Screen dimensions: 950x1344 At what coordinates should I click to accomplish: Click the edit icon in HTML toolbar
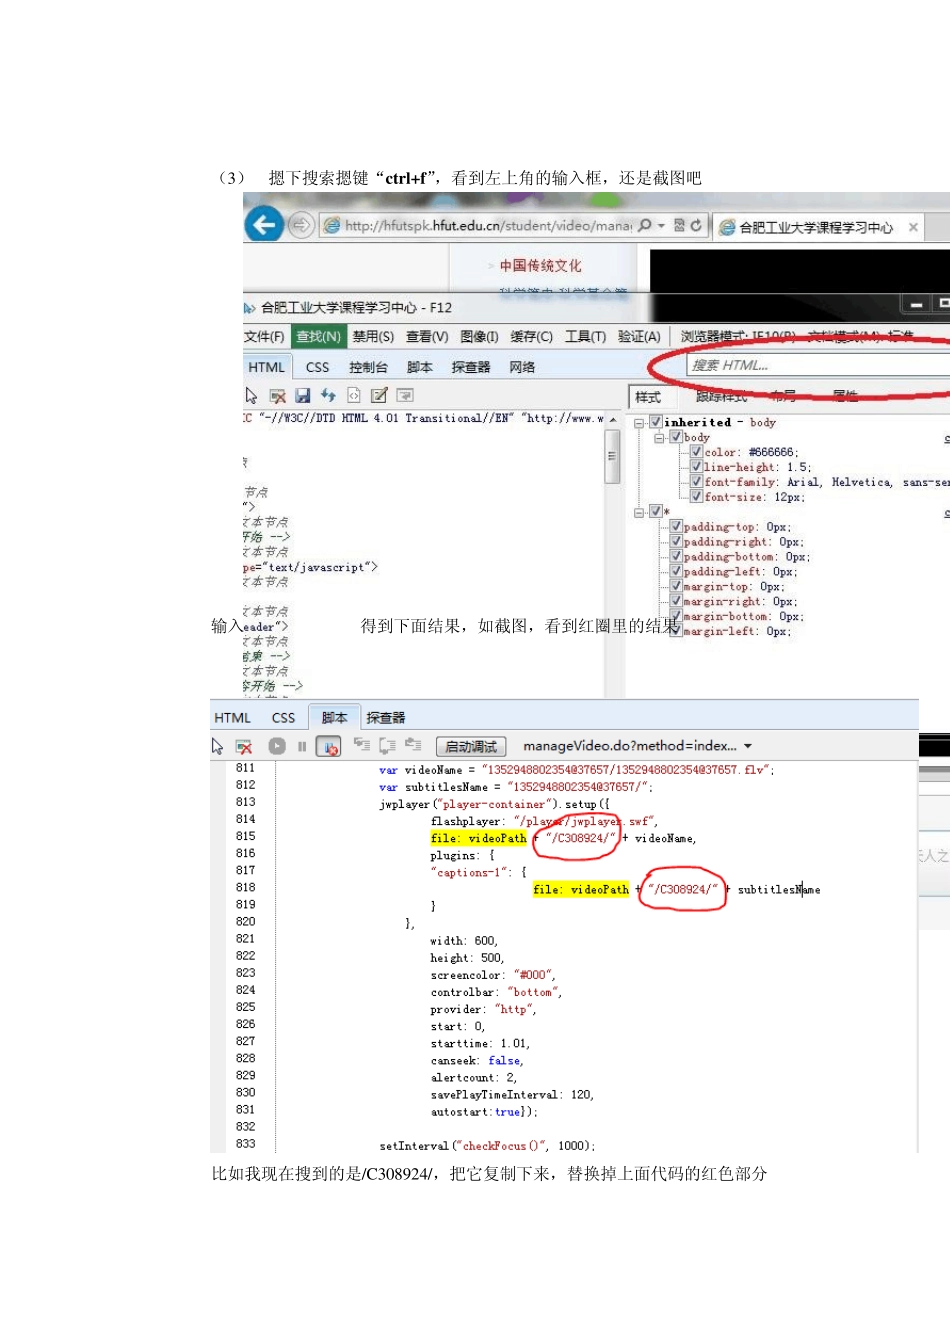[x=379, y=396]
